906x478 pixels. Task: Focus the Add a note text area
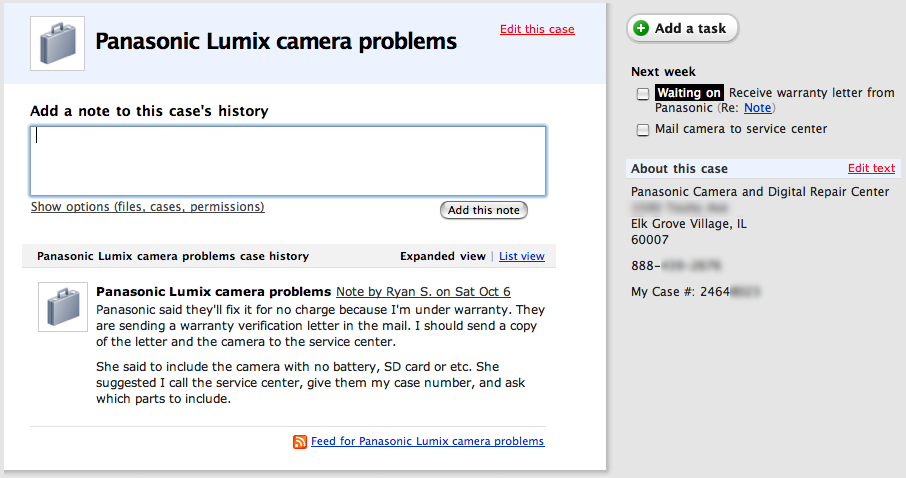(288, 161)
